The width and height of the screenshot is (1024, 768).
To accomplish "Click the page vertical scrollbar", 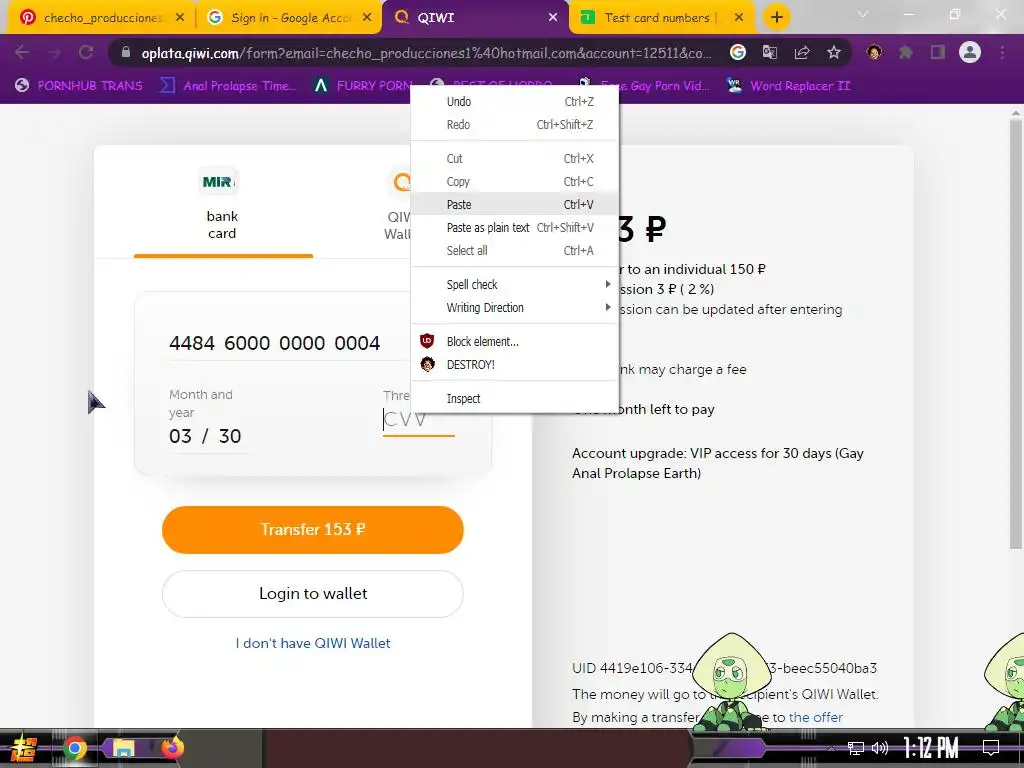I will pyautogui.click(x=1016, y=333).
